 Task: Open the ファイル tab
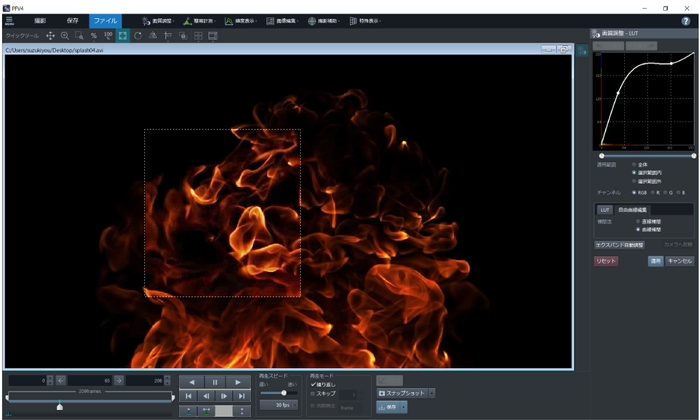(x=105, y=20)
